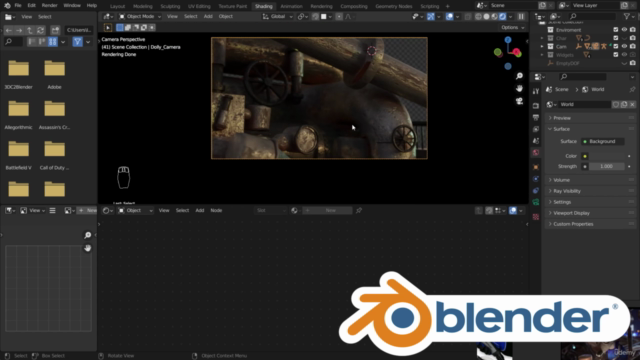
Task: Expand the Ray Visibility panel
Action: [590, 191]
